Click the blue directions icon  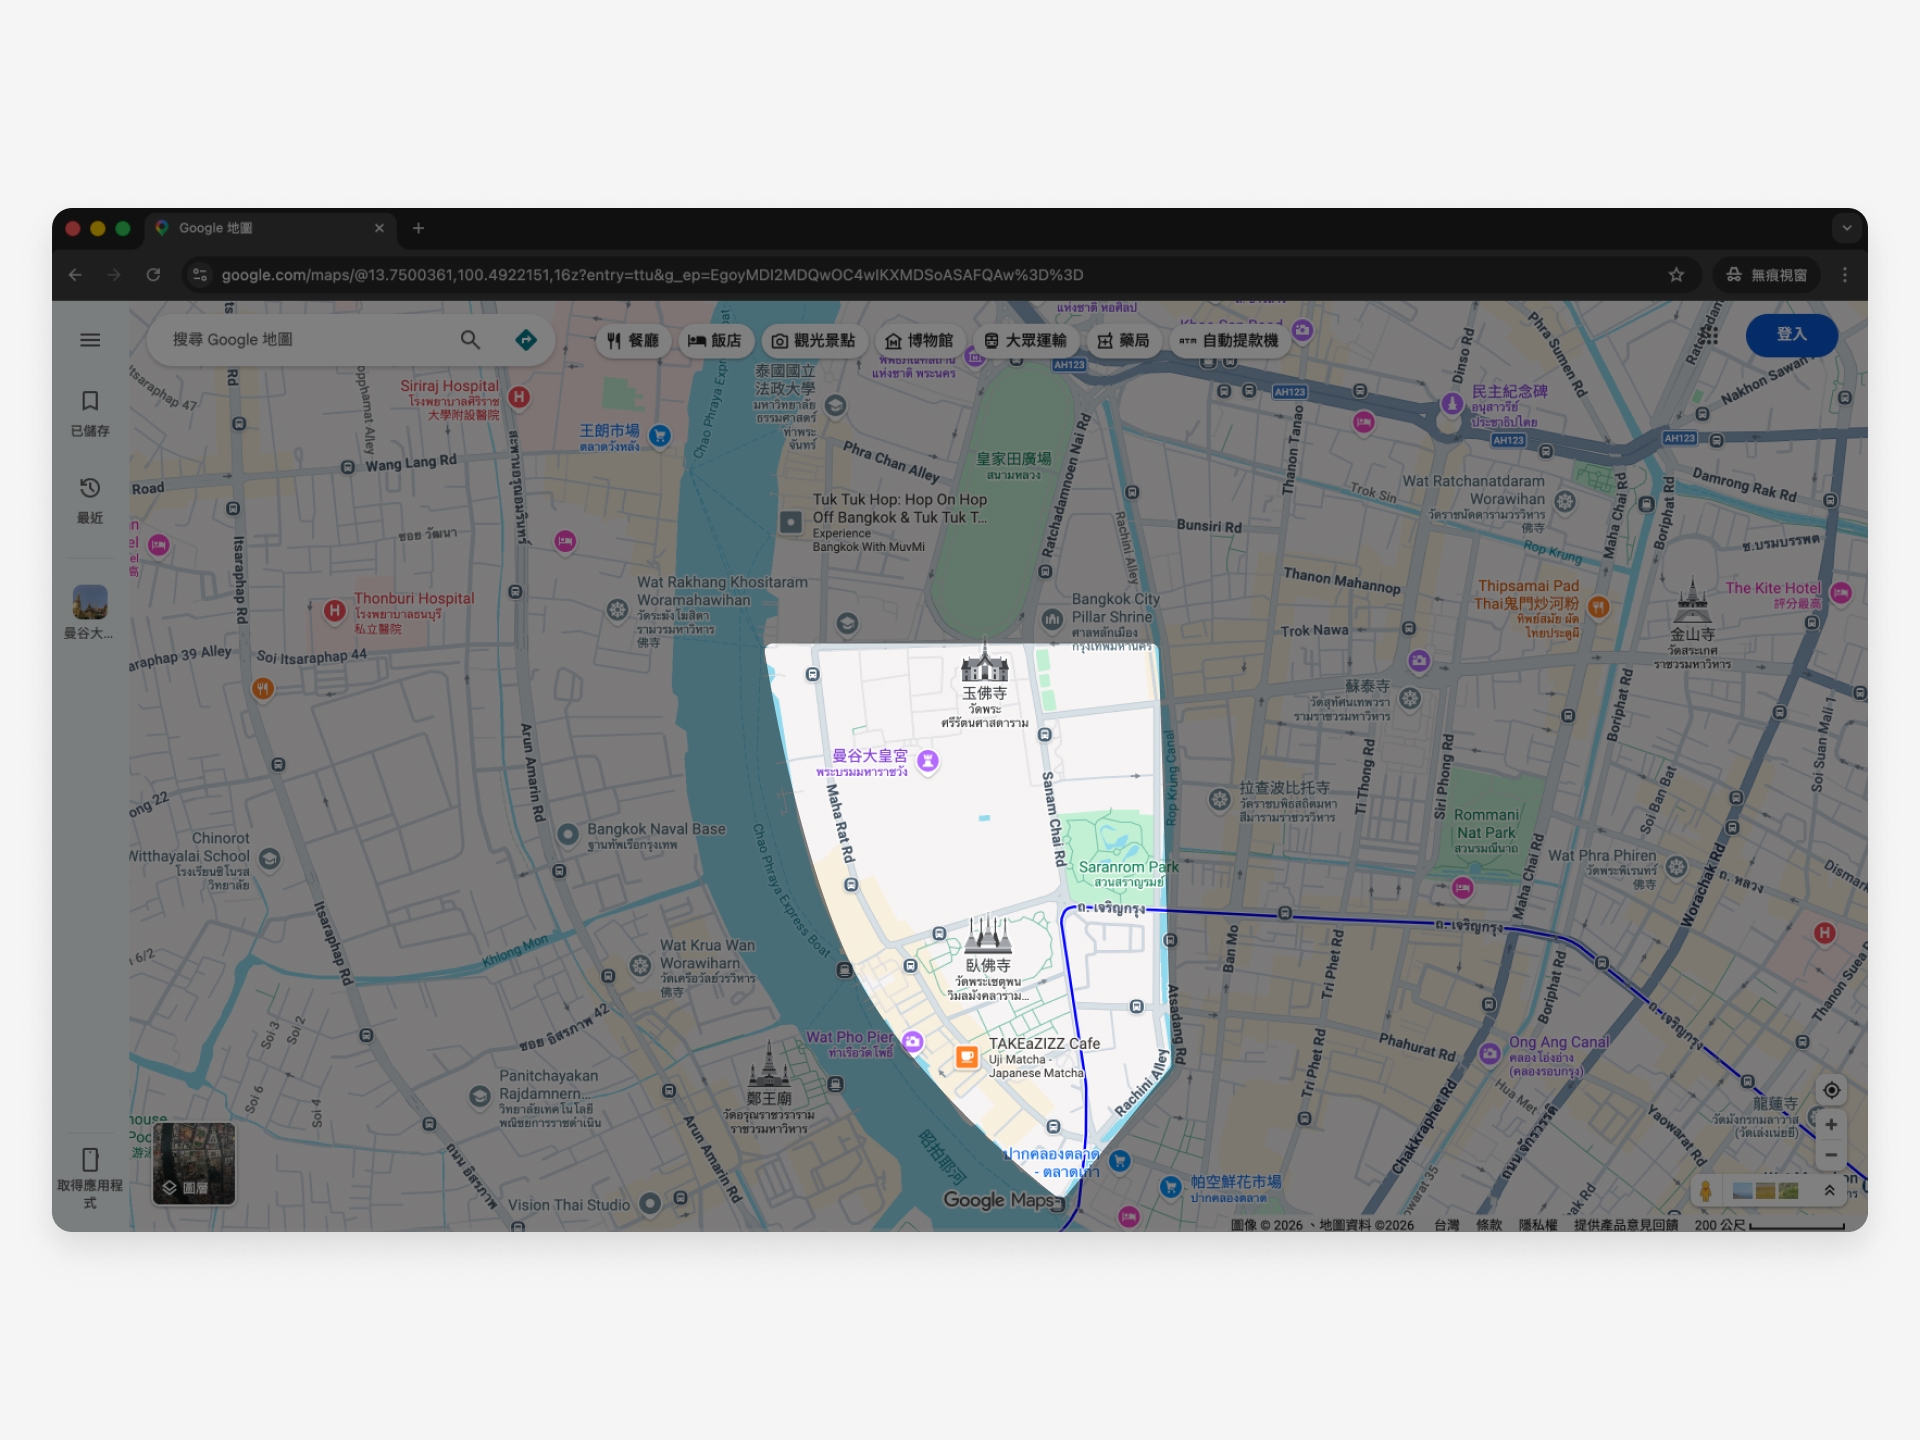point(526,340)
